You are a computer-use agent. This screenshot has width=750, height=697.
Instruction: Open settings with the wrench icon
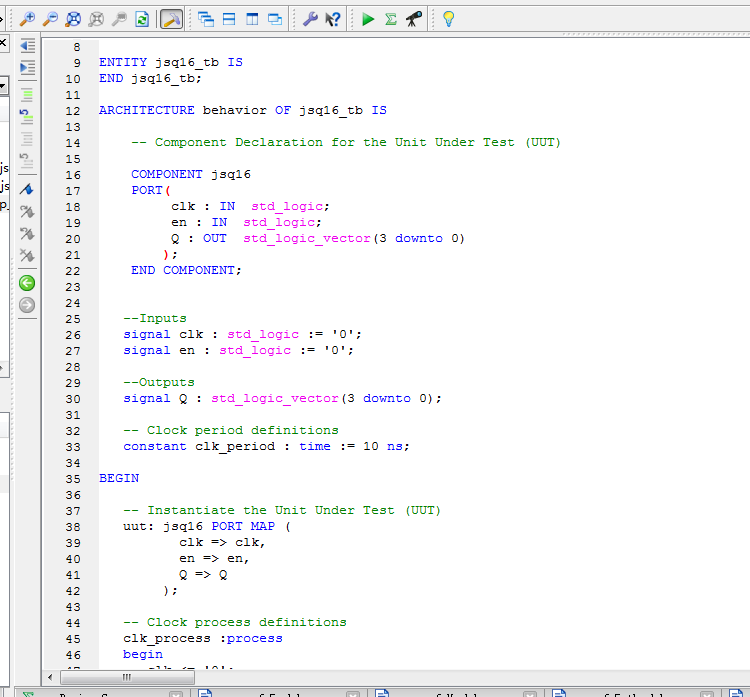[310, 19]
